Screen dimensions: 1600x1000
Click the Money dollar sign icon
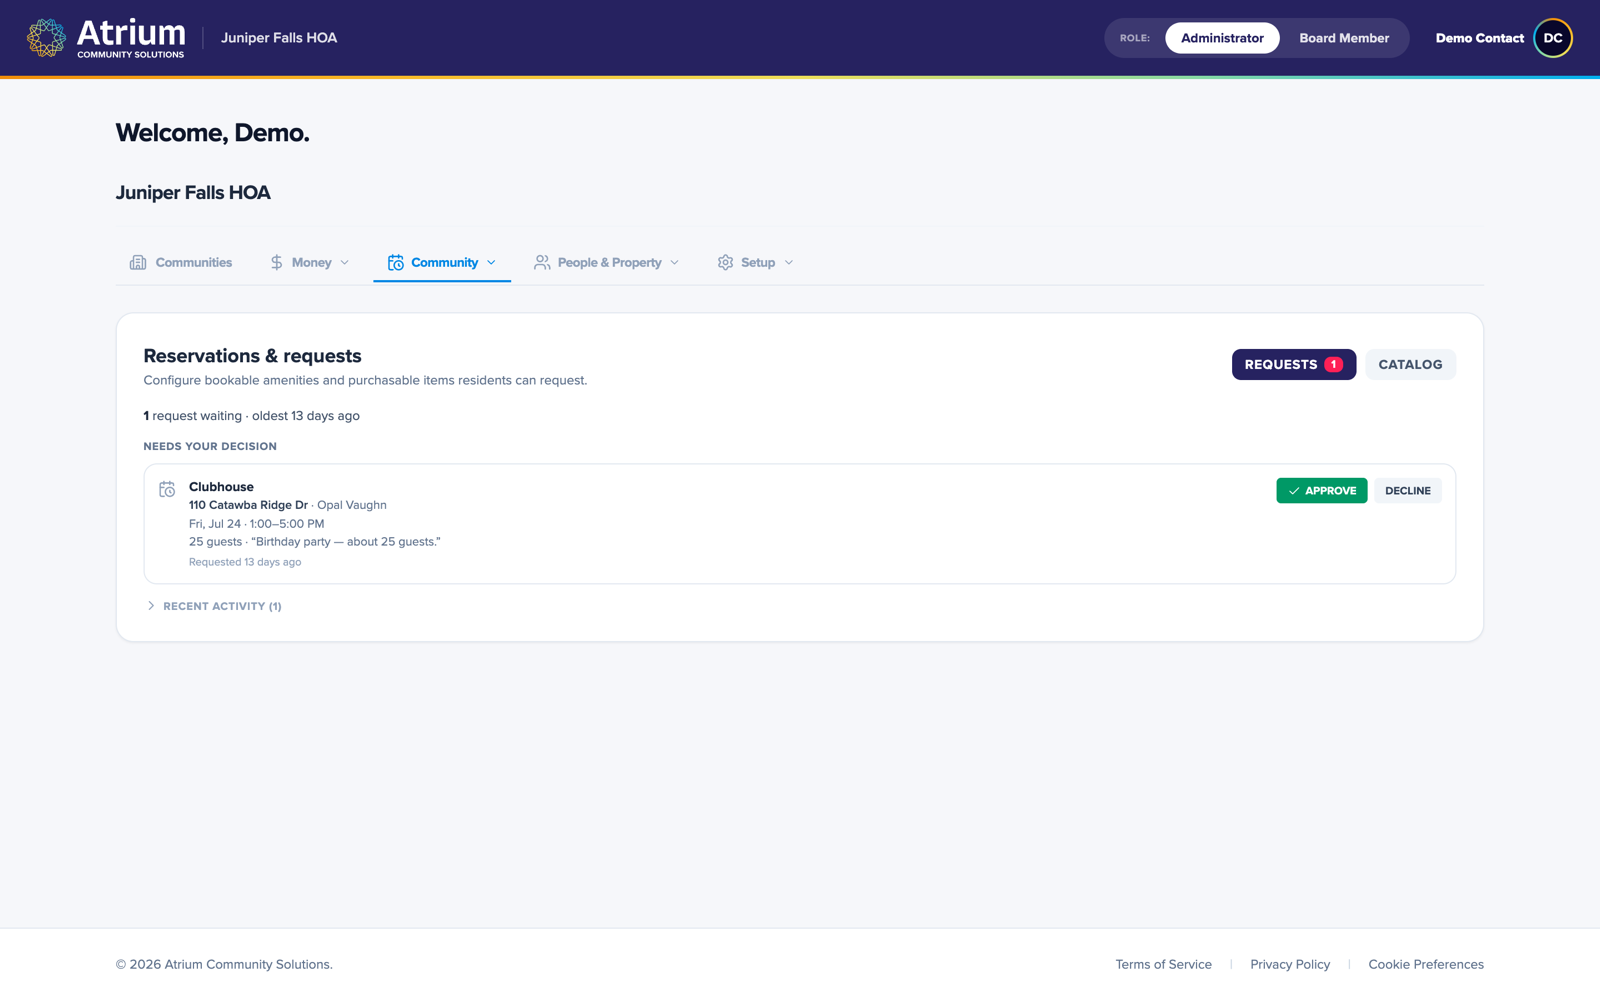(x=276, y=262)
